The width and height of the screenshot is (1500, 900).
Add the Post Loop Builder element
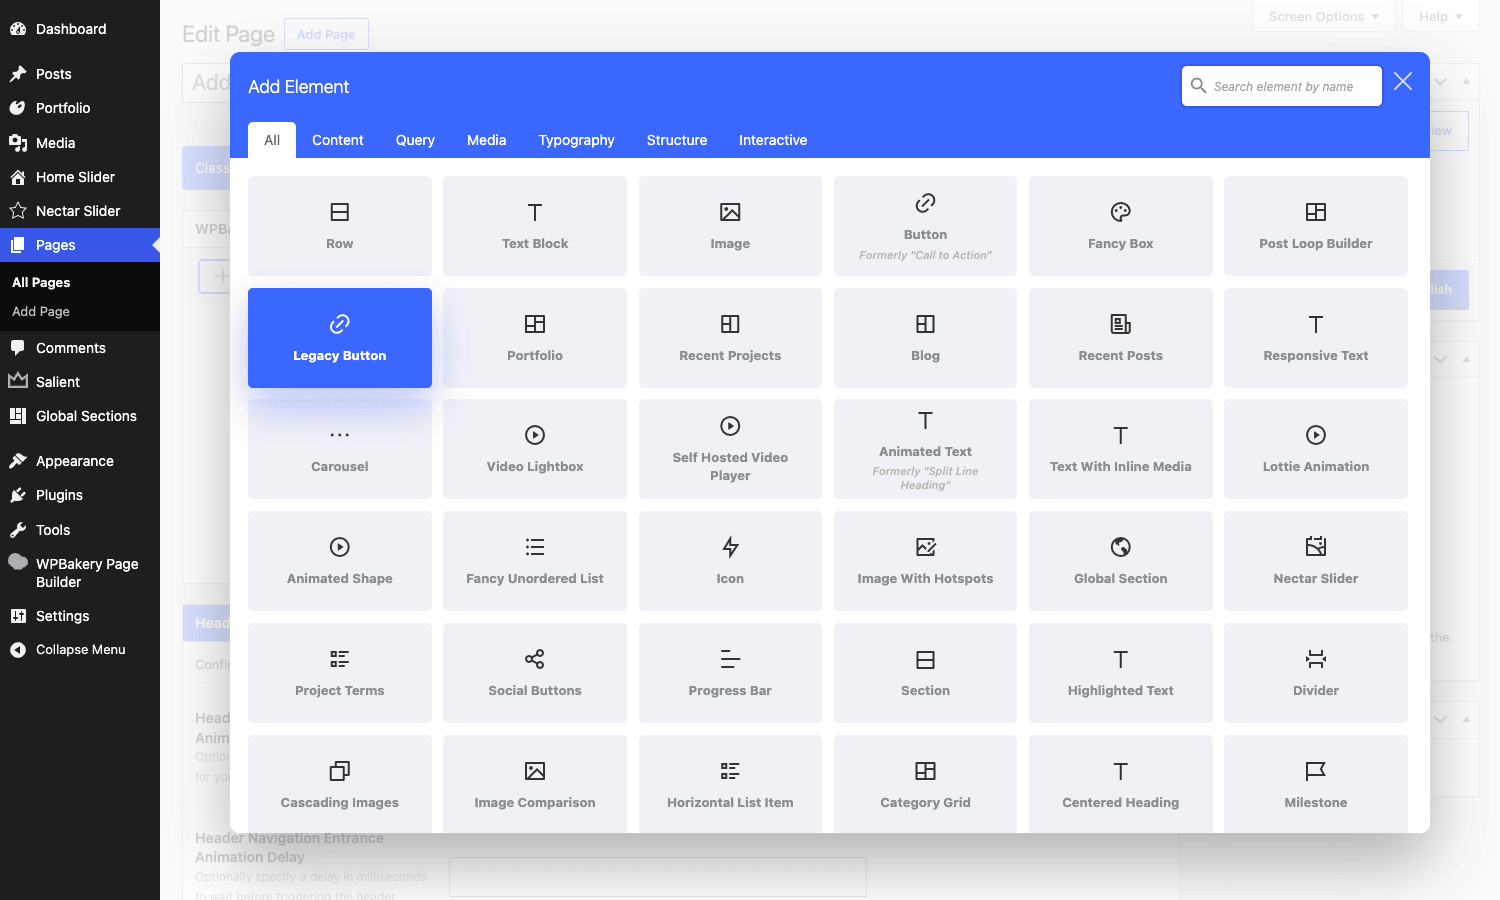tap(1316, 226)
